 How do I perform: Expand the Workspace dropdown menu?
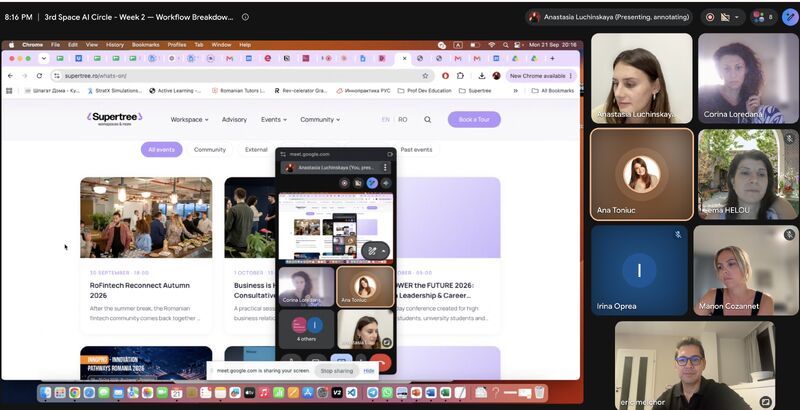(189, 119)
